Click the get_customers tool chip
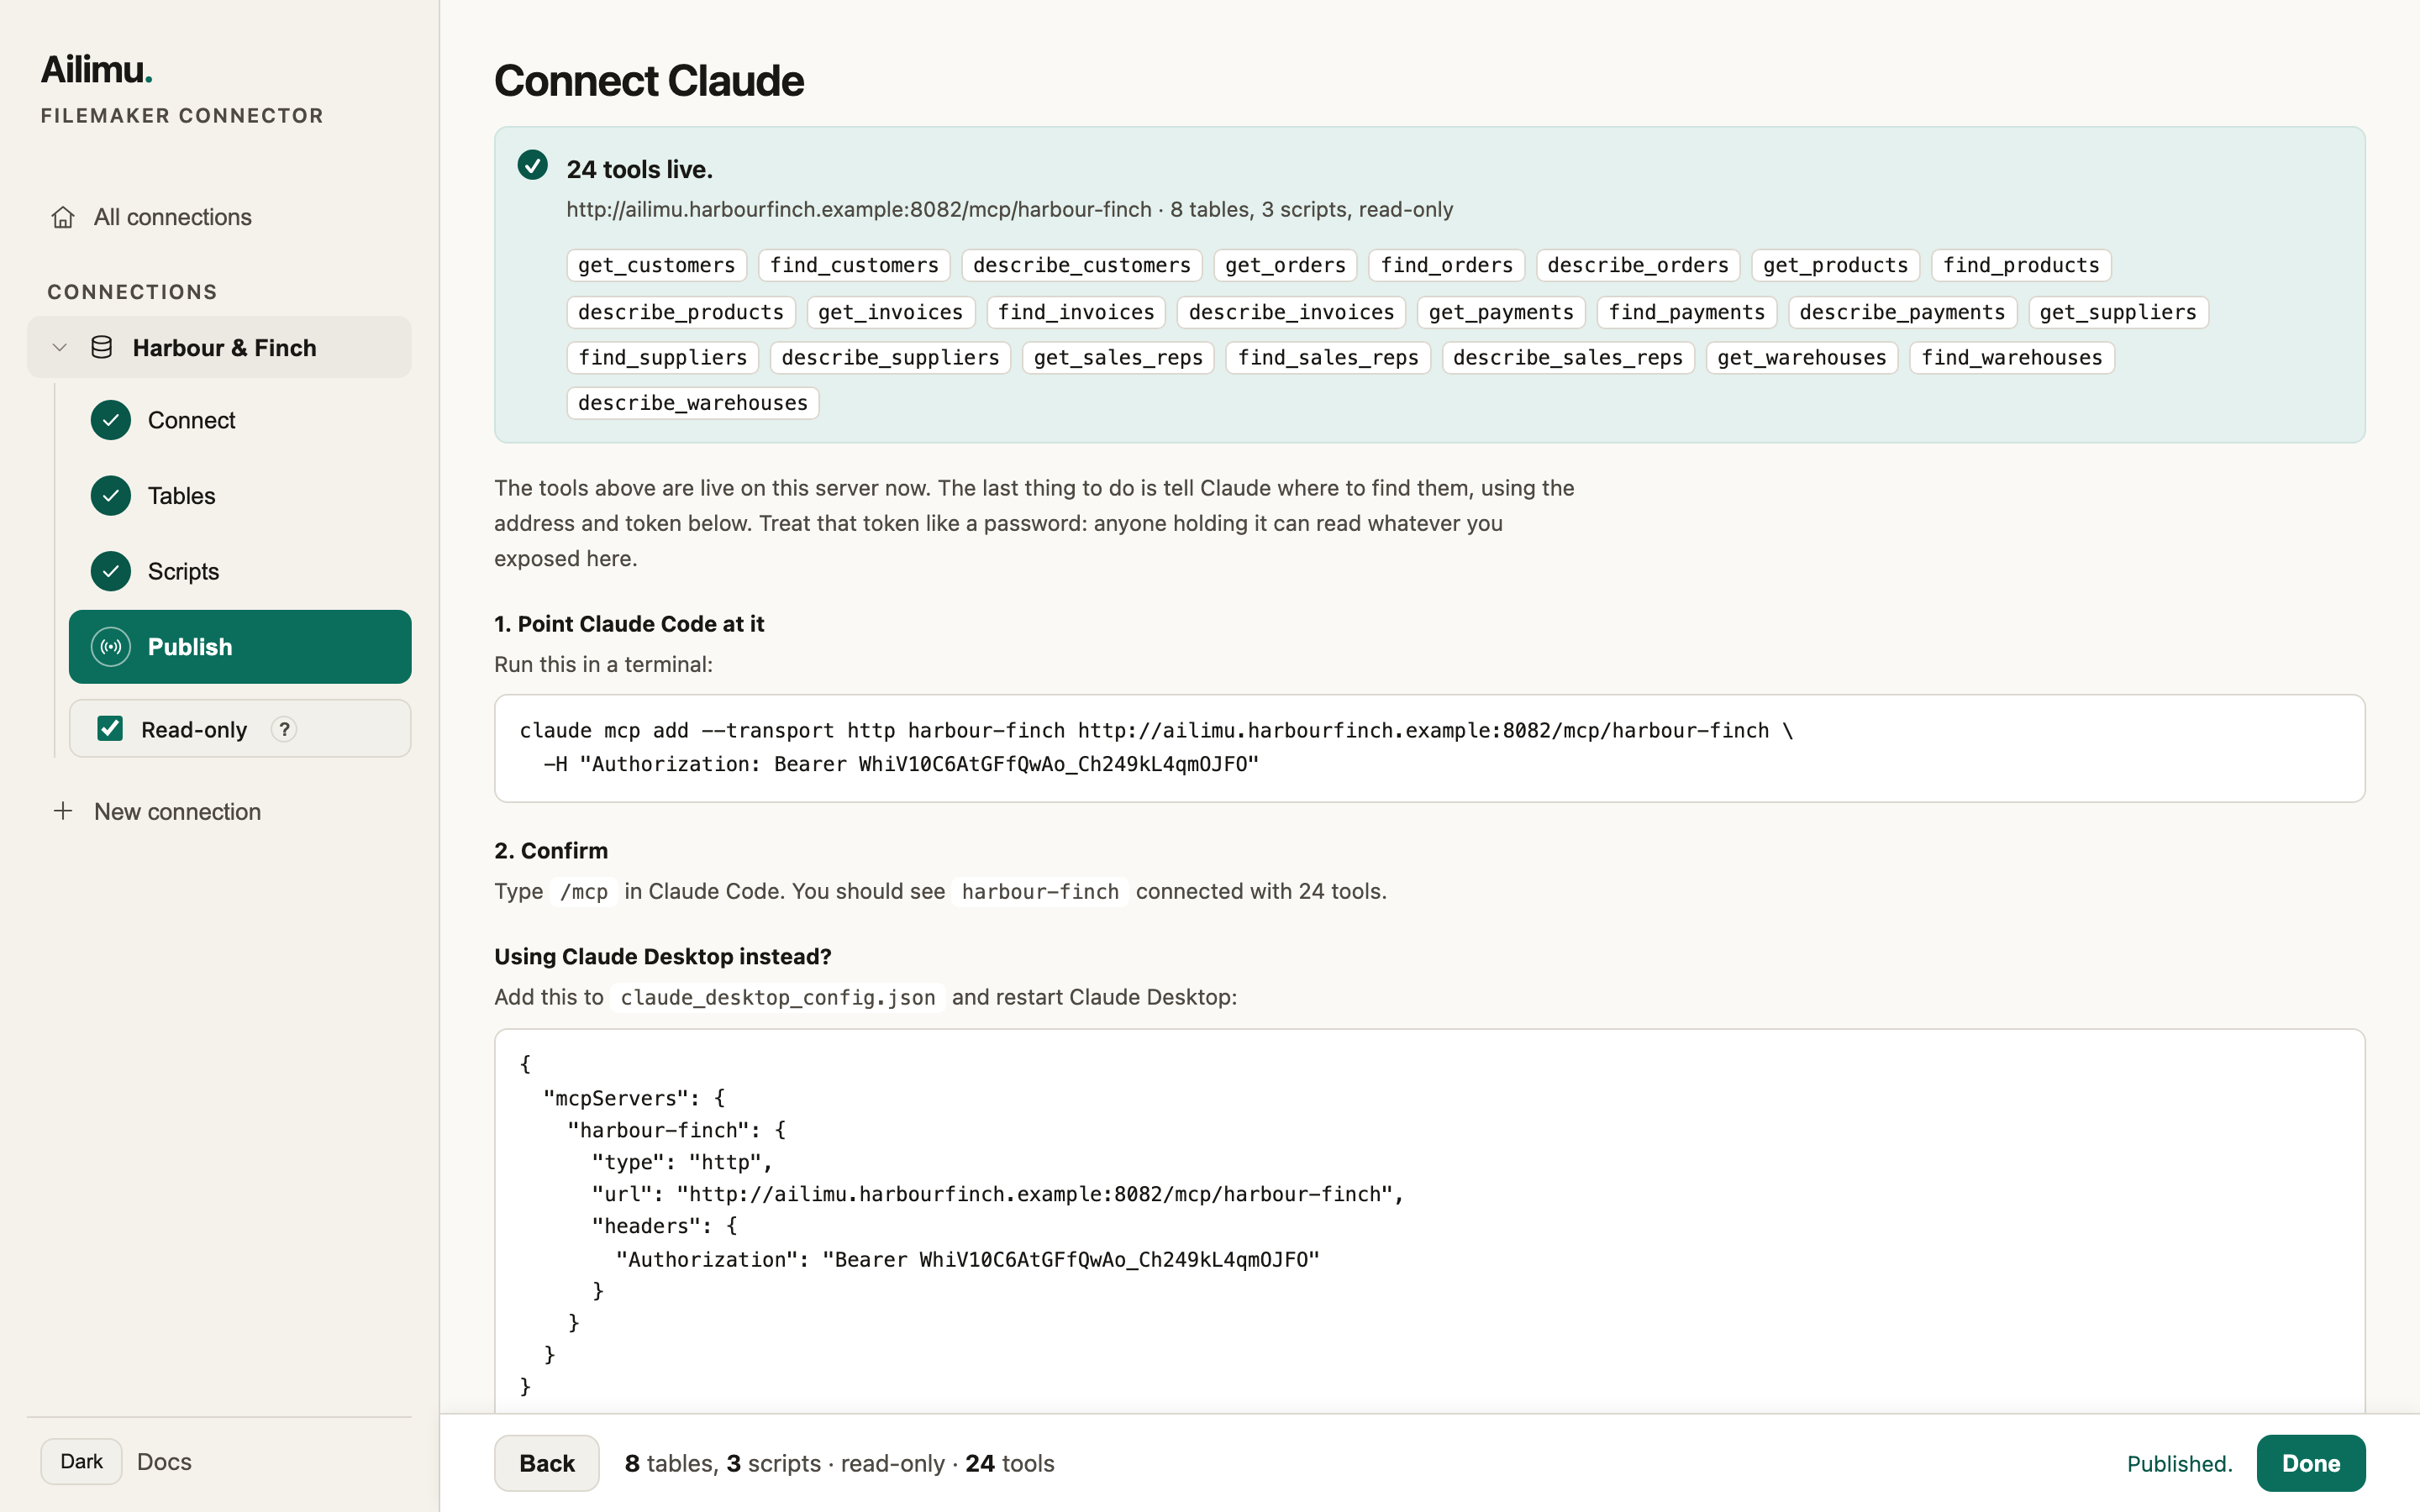Viewport: 2420px width, 1512px height. (x=656, y=265)
